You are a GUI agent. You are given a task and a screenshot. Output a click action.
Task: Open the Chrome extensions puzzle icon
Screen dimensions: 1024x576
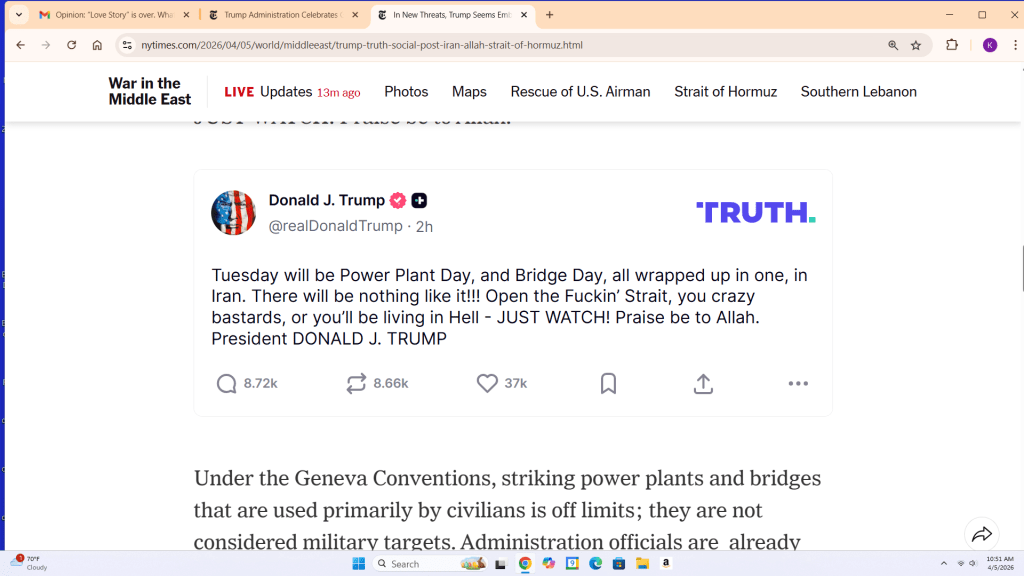pos(952,45)
